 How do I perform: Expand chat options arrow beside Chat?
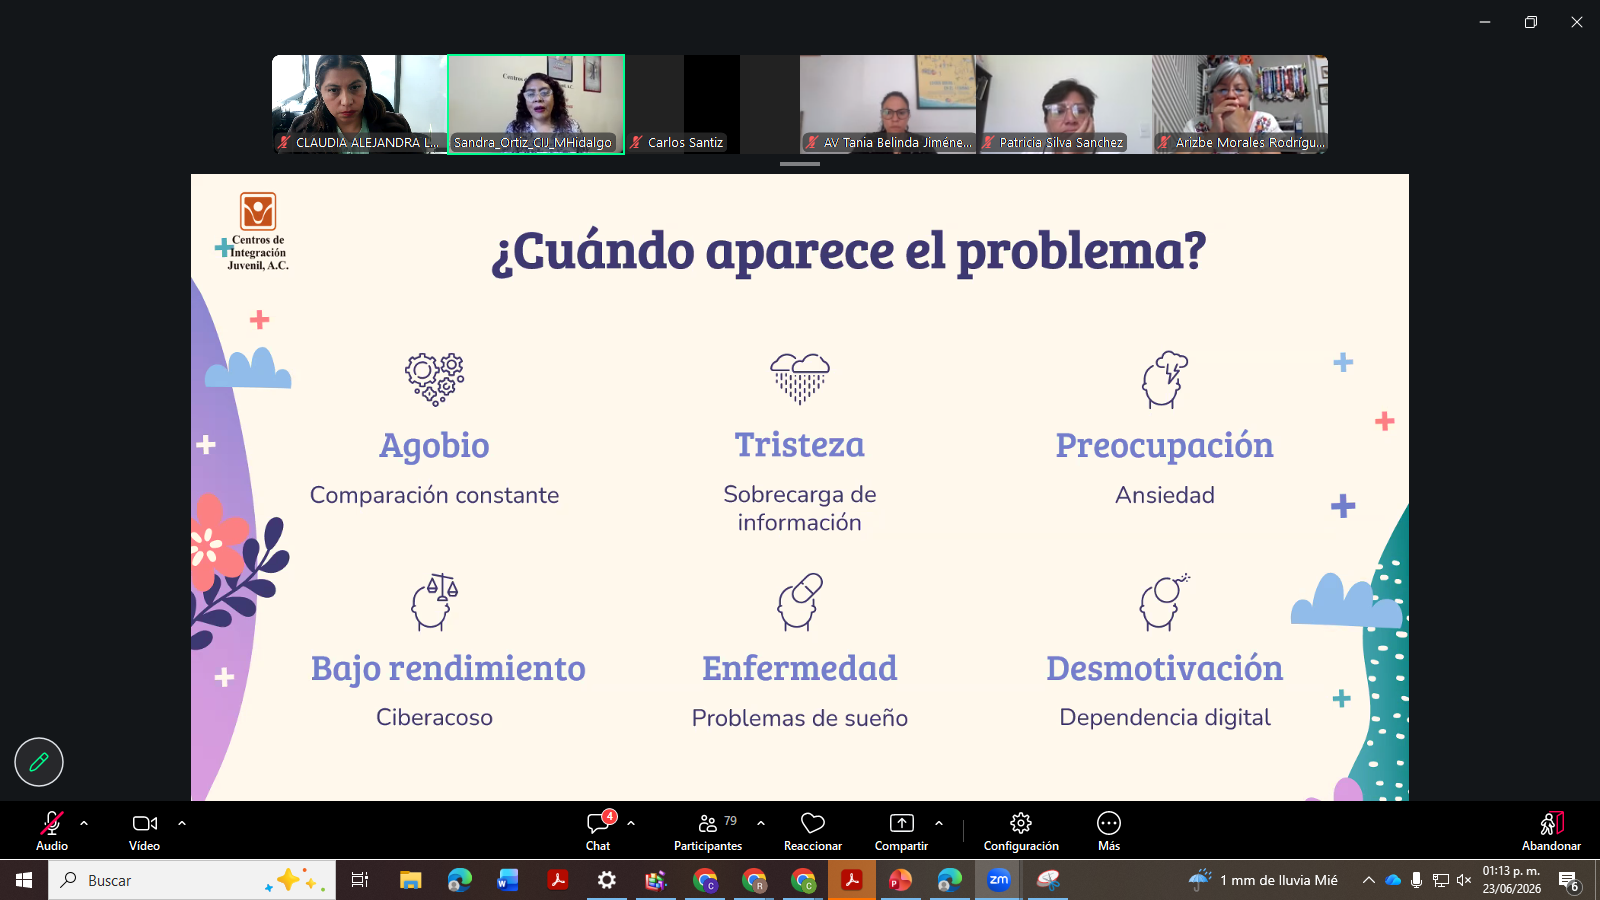coord(631,823)
